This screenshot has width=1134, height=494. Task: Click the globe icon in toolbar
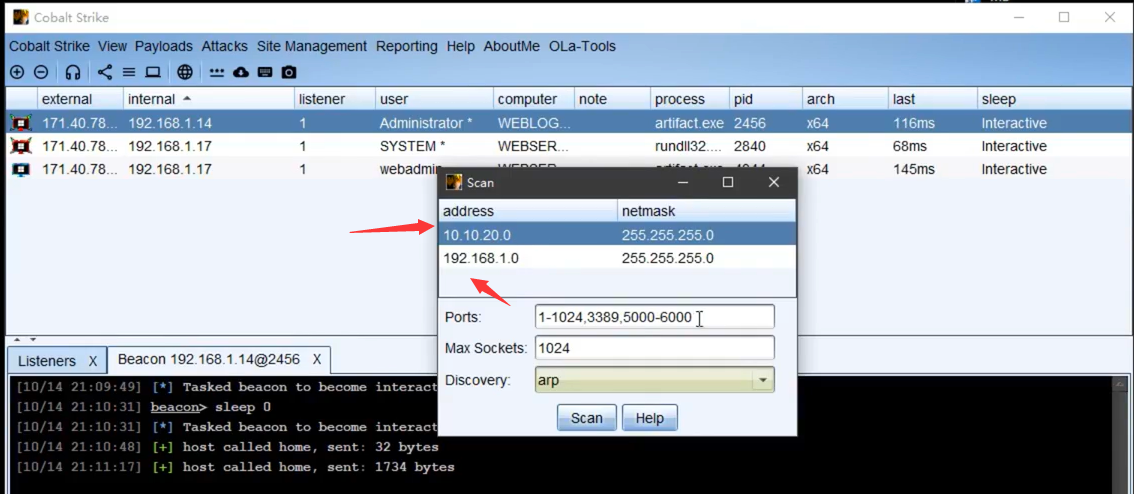click(185, 72)
